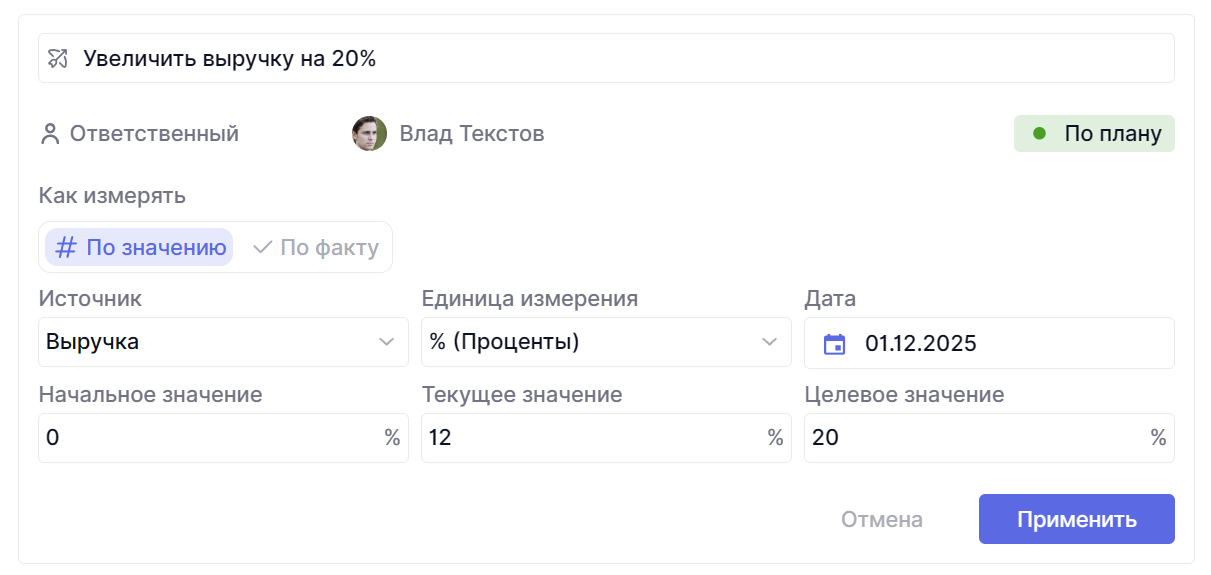1211x575 pixels.
Task: Switch measurement to По факту
Action: pyautogui.click(x=316, y=248)
